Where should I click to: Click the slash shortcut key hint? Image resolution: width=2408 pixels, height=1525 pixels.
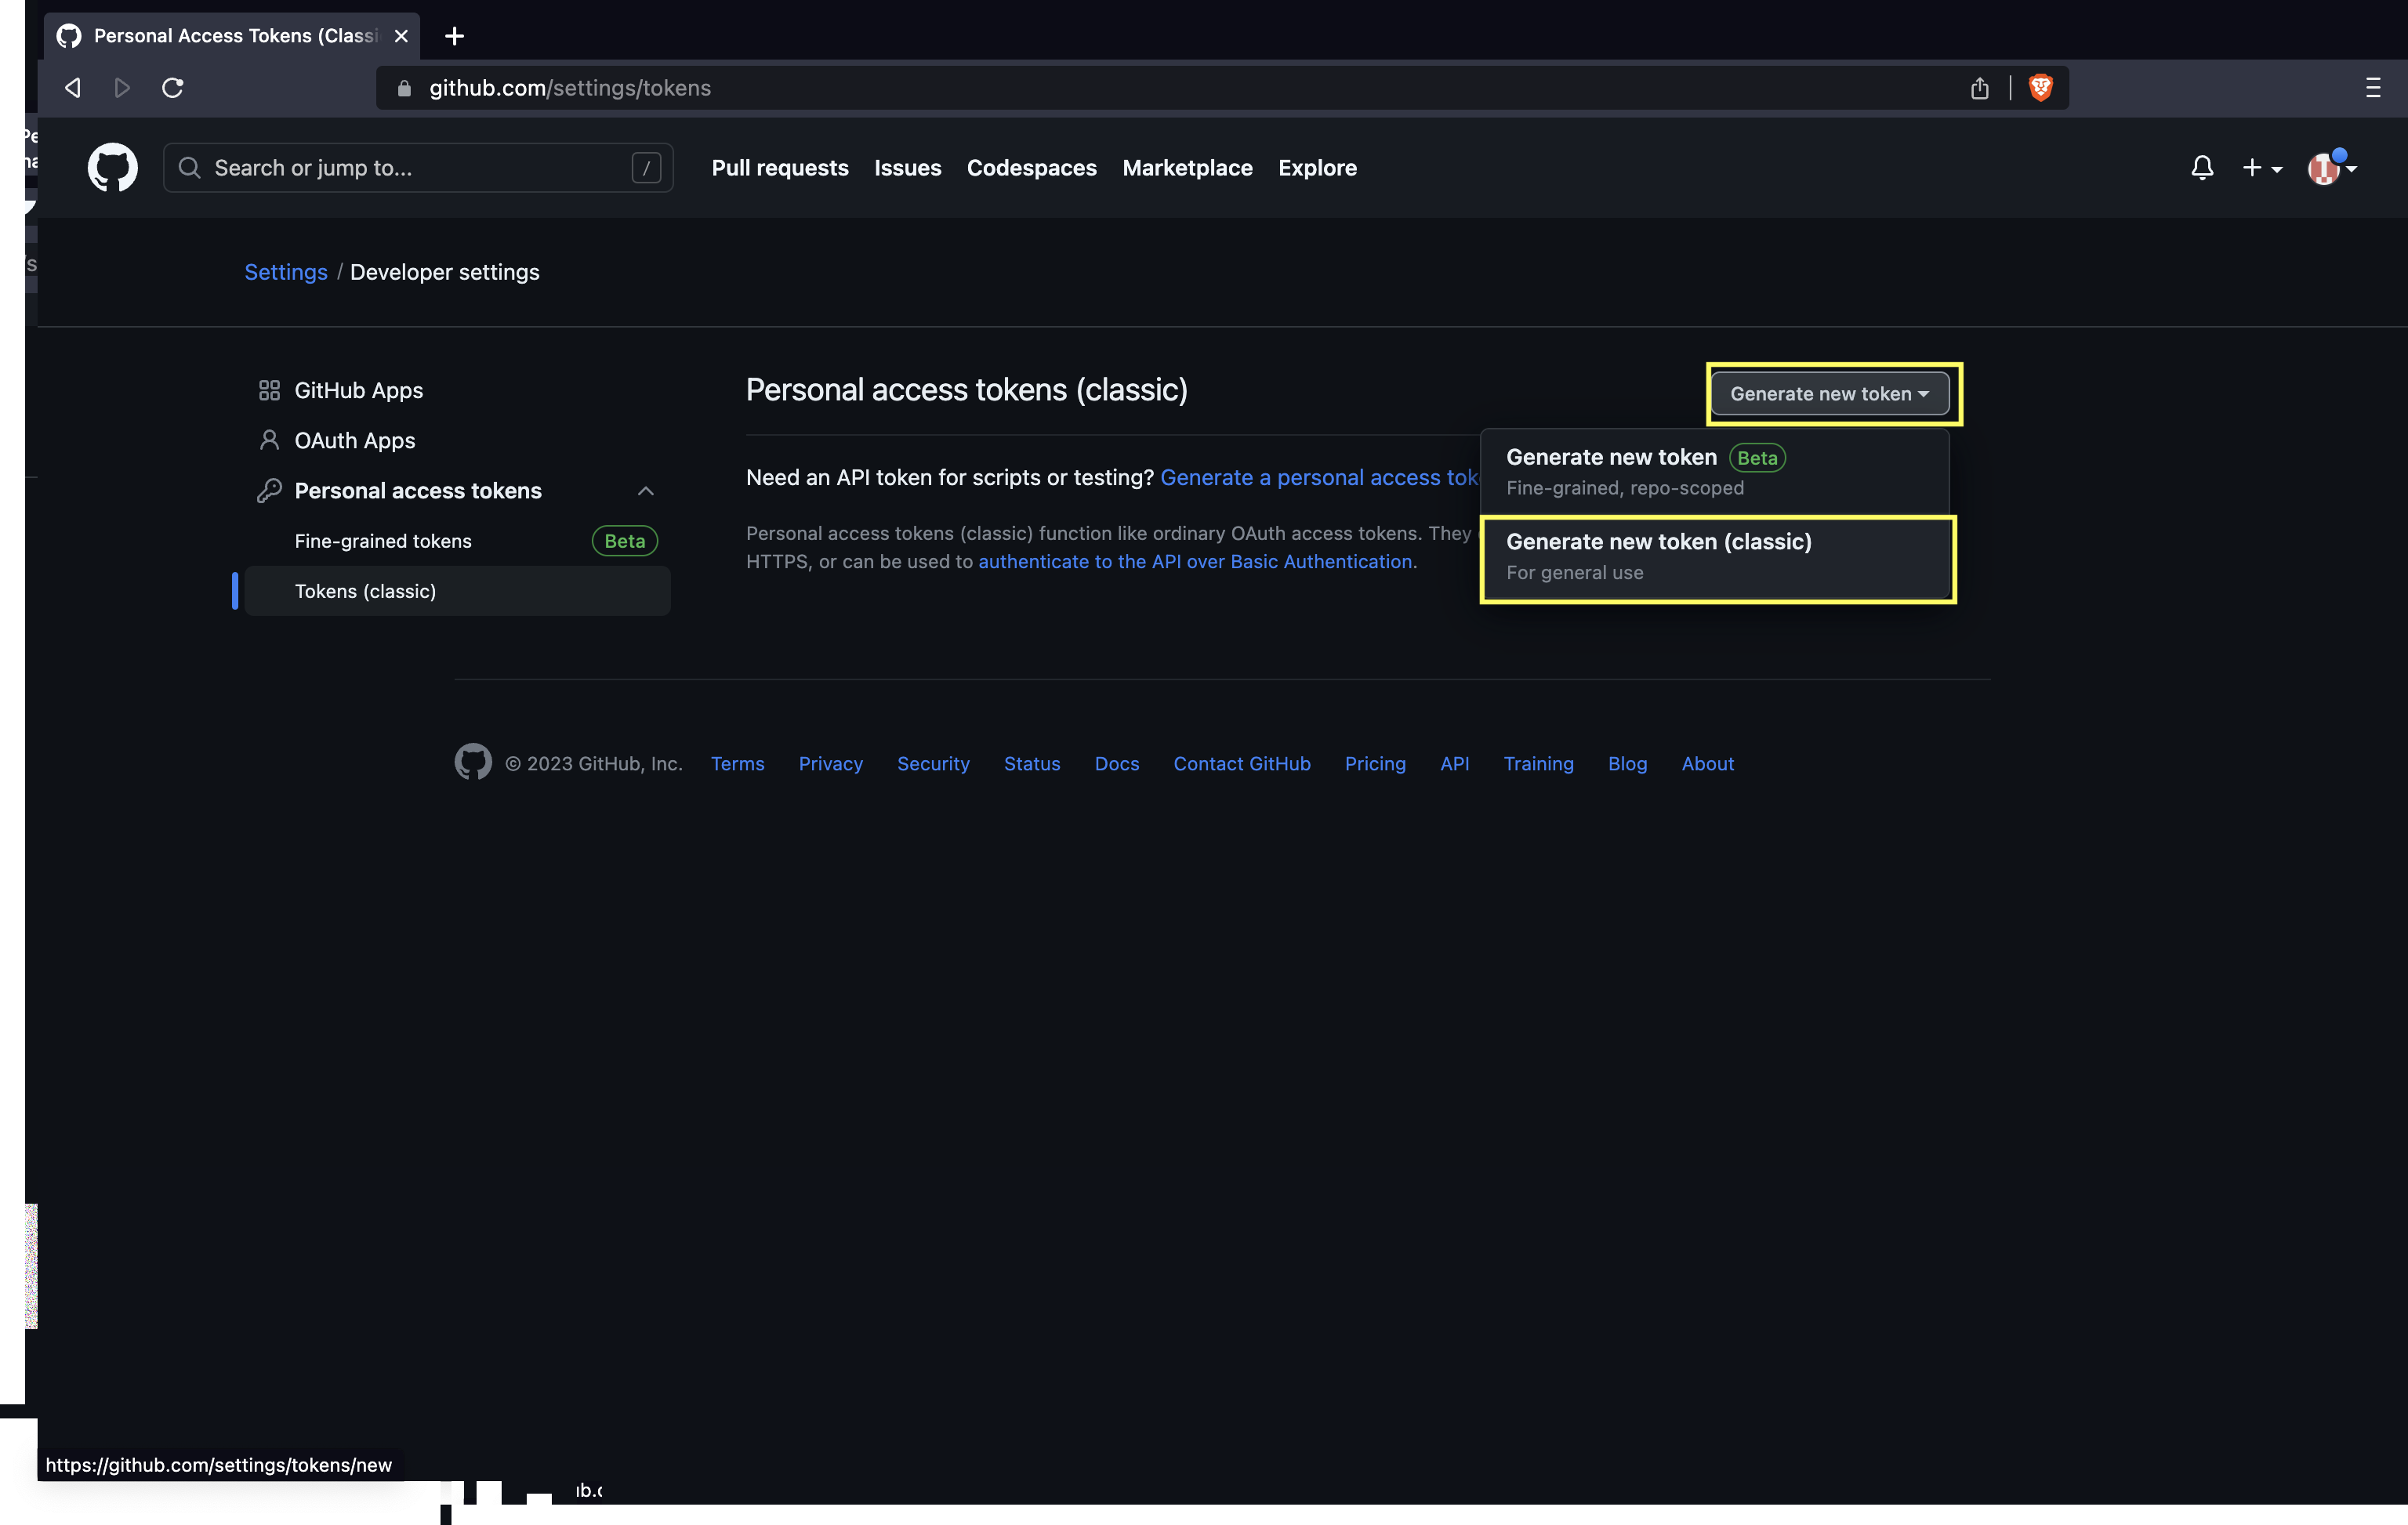646,168
